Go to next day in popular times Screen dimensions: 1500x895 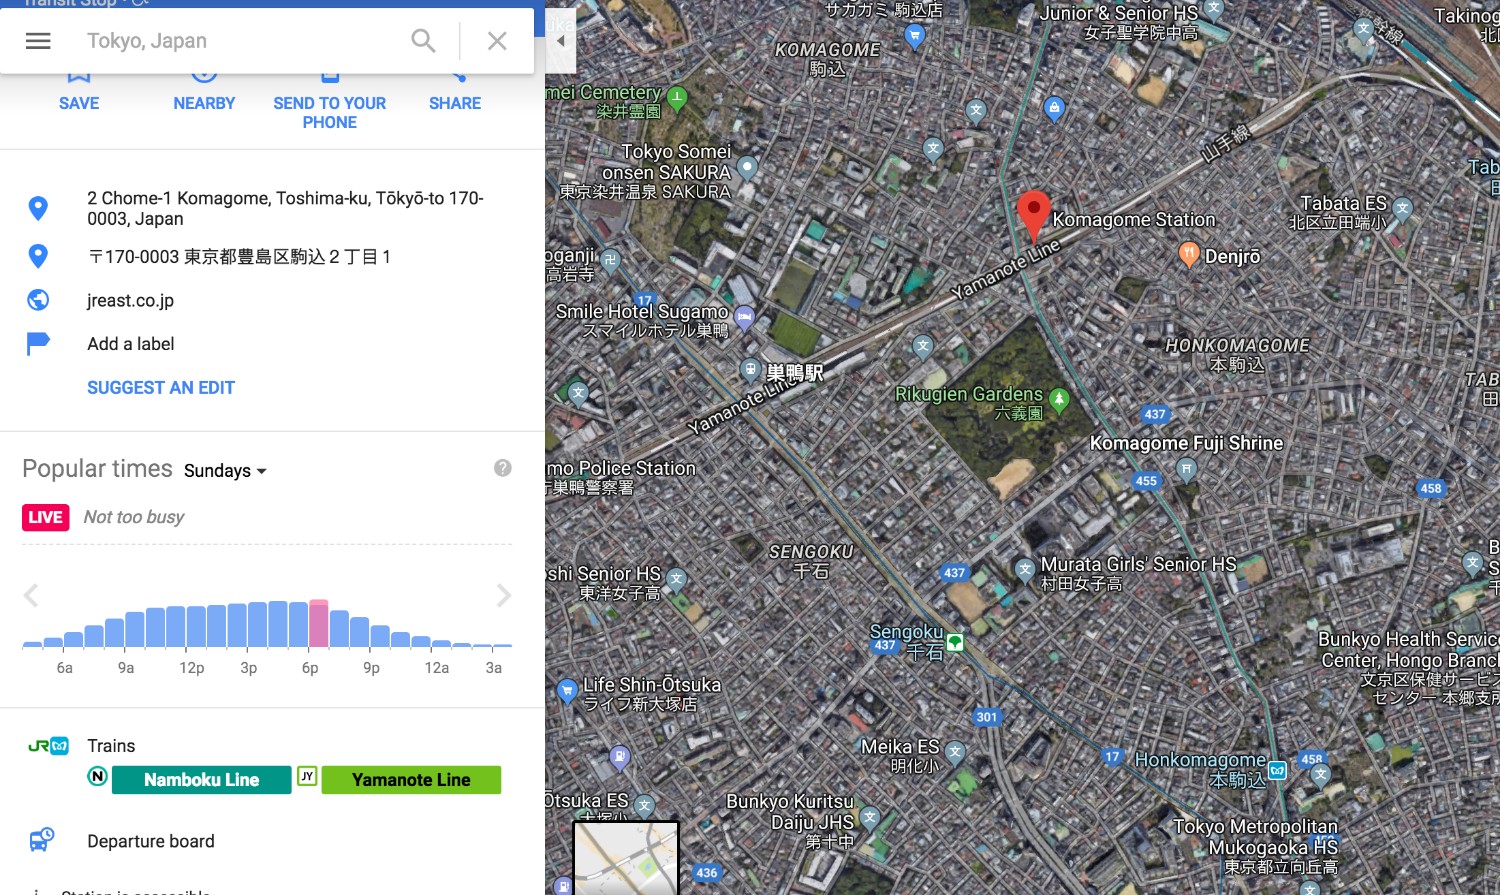click(504, 596)
